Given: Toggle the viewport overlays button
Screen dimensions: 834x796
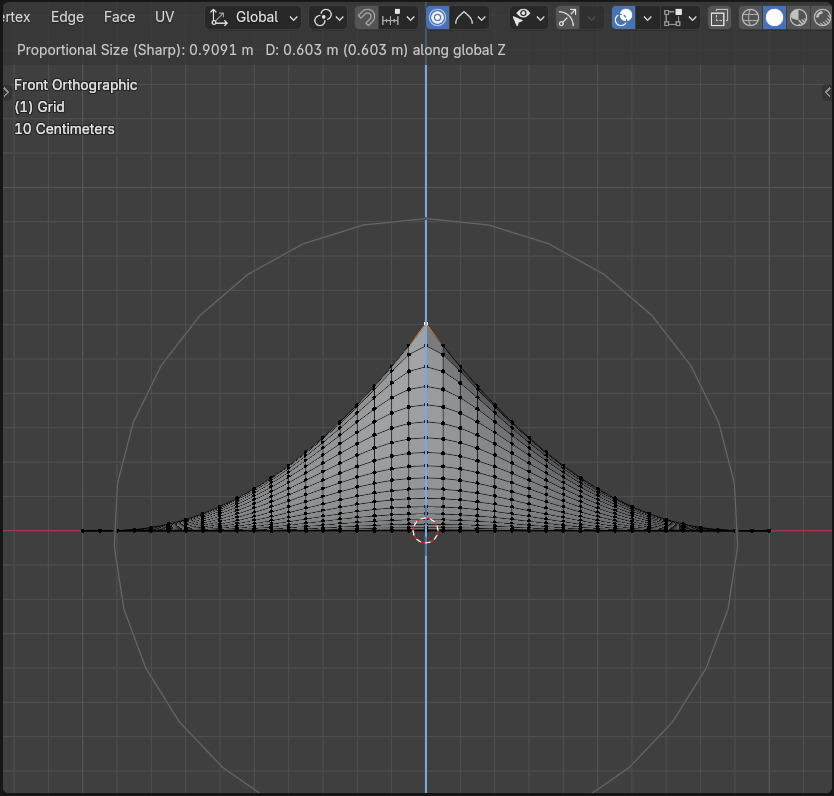Looking at the screenshot, I should pyautogui.click(x=623, y=18).
